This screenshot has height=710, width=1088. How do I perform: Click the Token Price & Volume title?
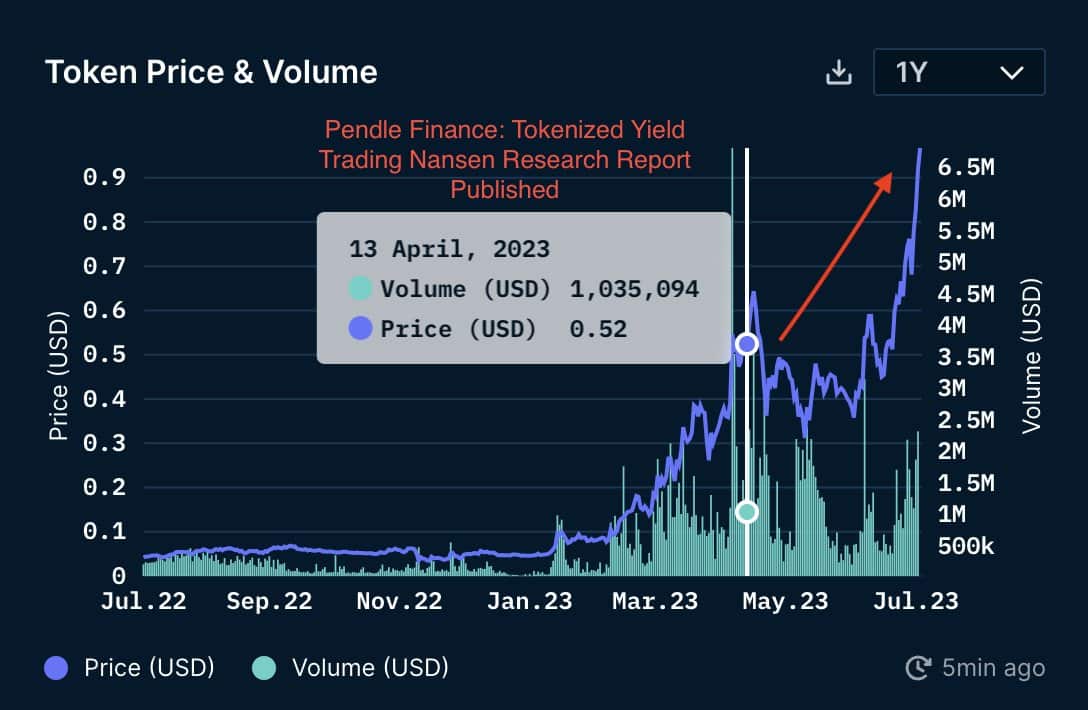(211, 72)
